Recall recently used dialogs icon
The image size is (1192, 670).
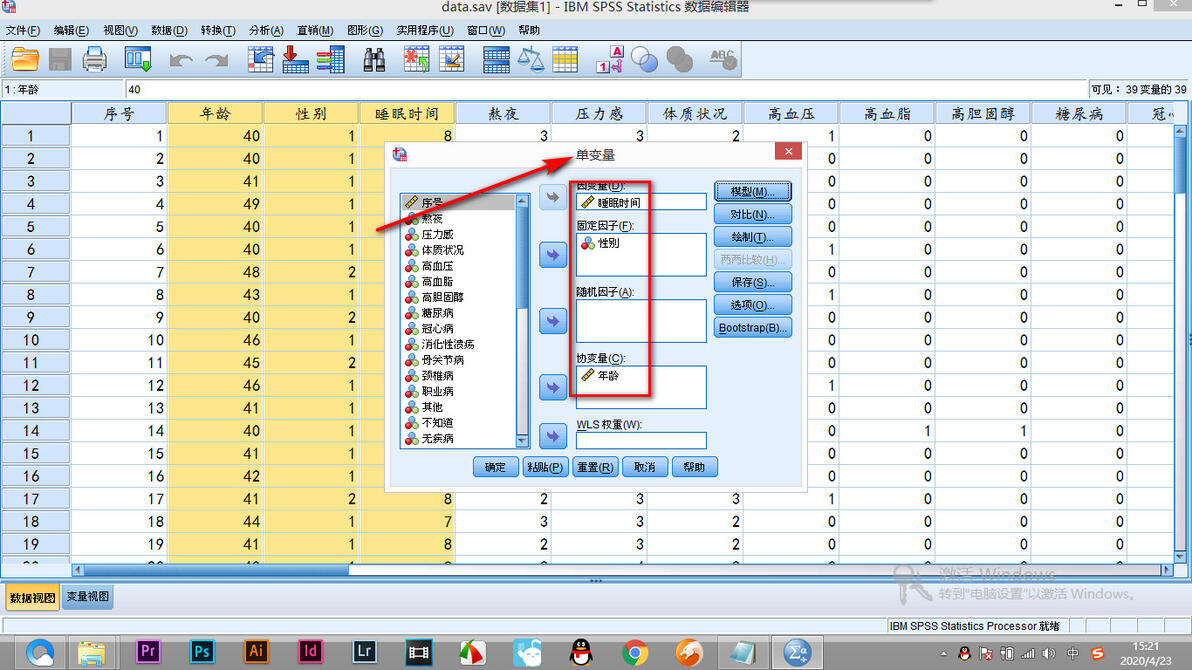click(x=138, y=59)
